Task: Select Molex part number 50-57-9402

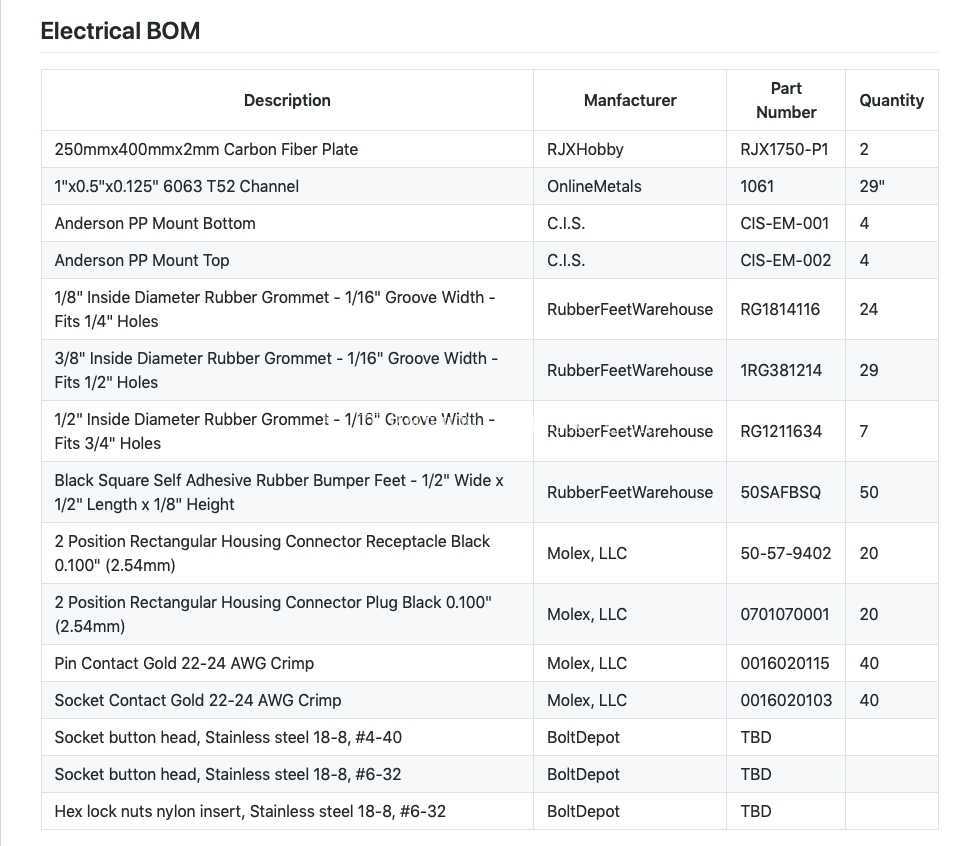Action: pyautogui.click(x=786, y=553)
